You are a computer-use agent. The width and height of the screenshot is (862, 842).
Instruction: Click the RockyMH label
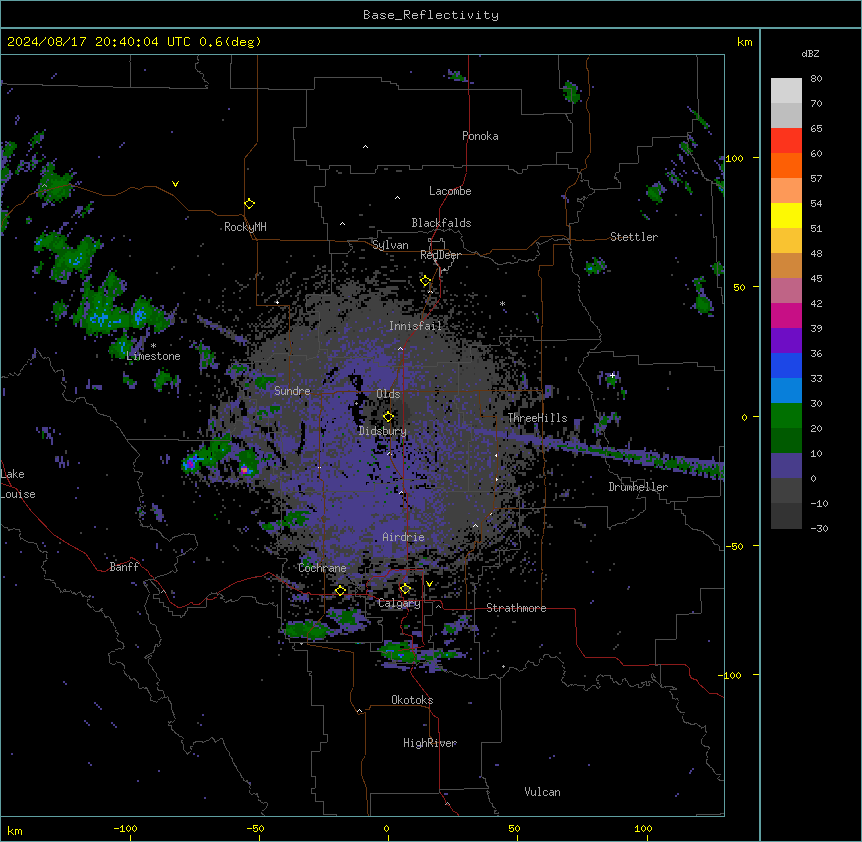point(245,227)
